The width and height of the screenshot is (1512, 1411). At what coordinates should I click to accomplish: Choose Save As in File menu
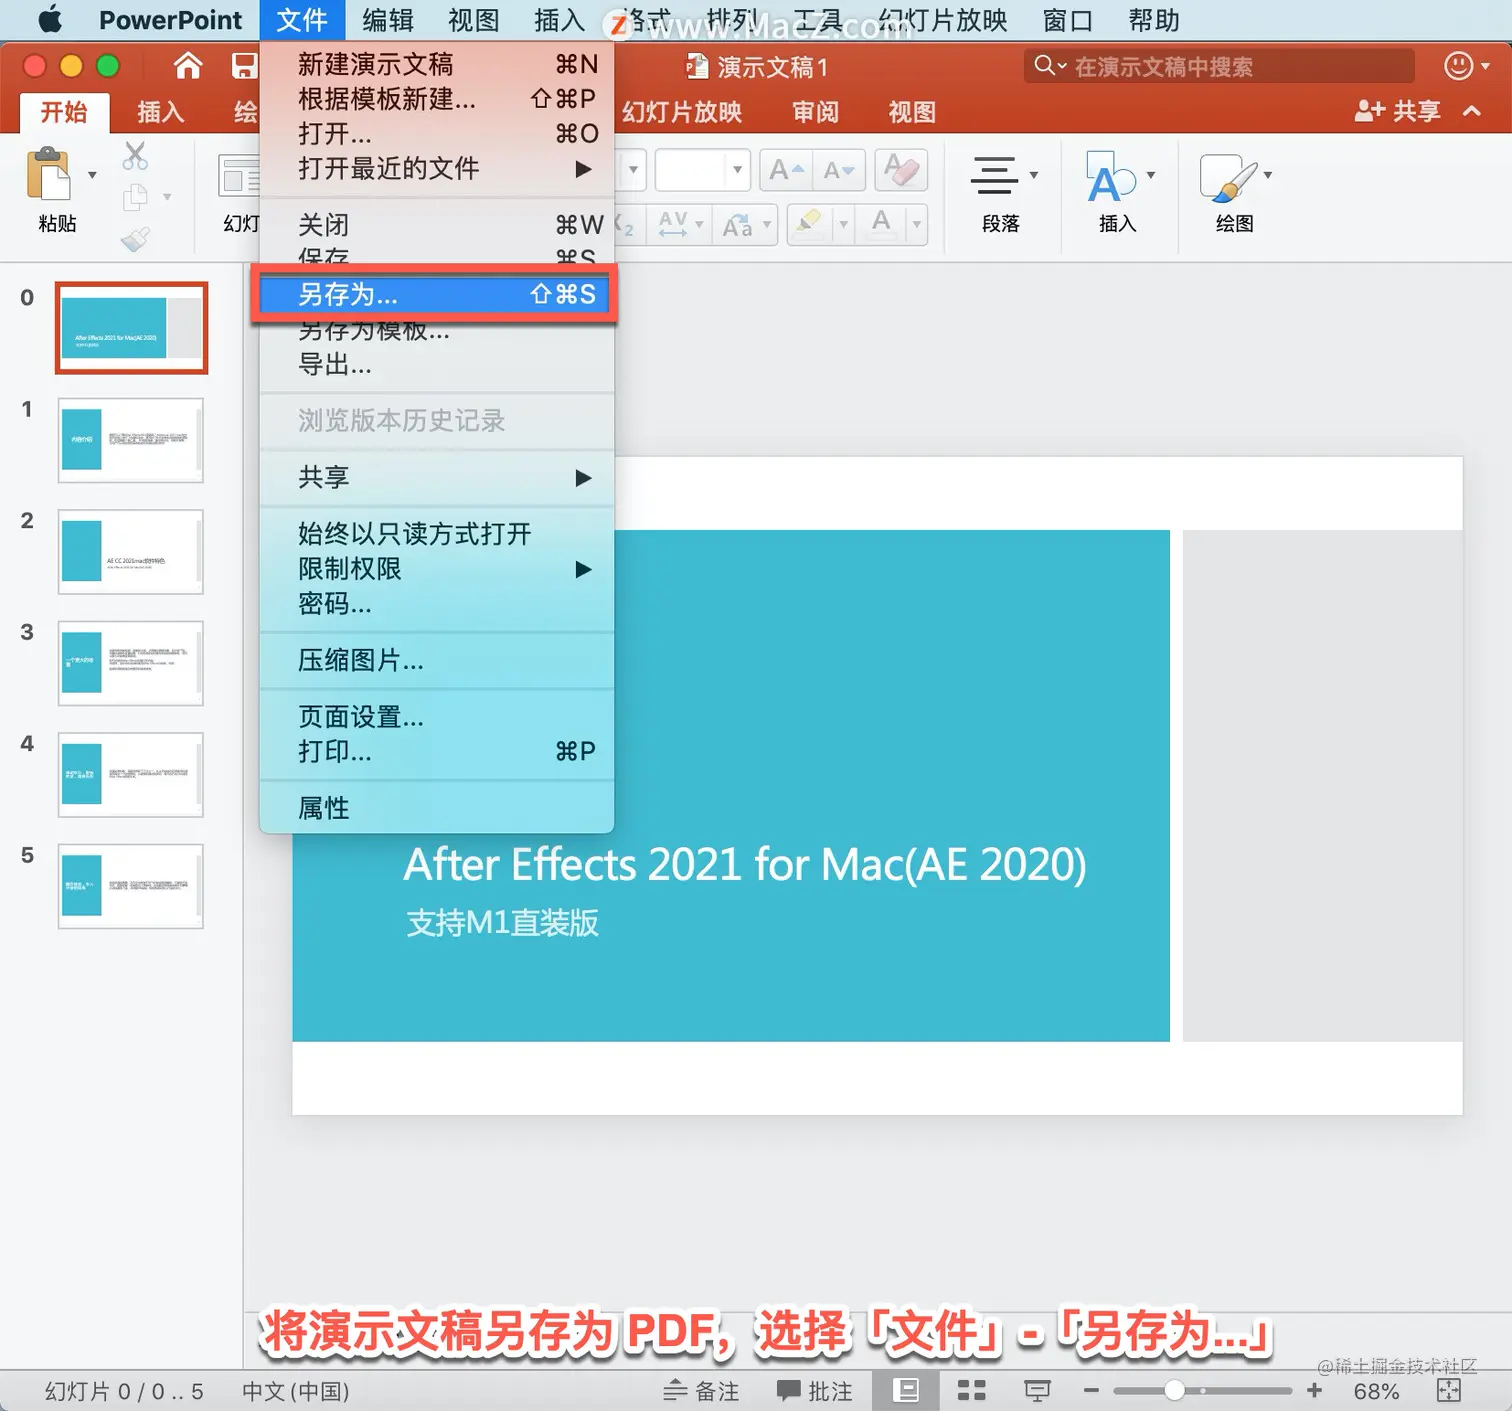coord(434,294)
